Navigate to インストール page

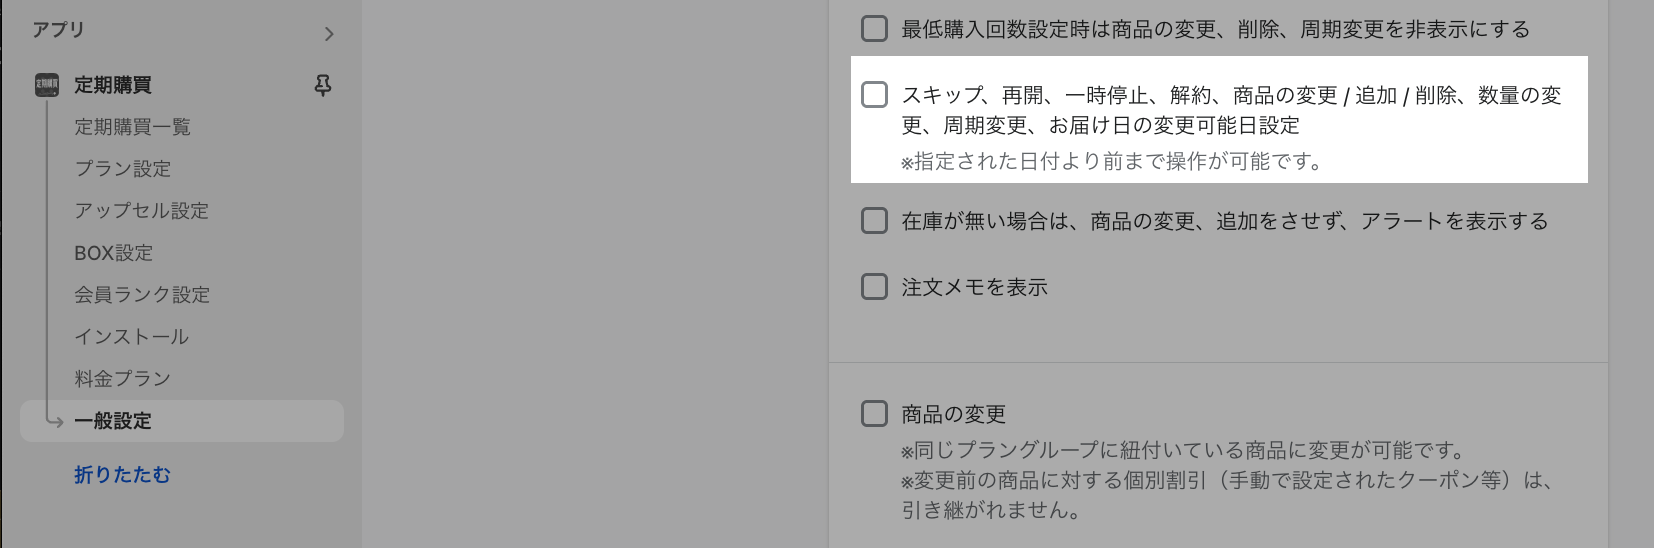coord(131,337)
